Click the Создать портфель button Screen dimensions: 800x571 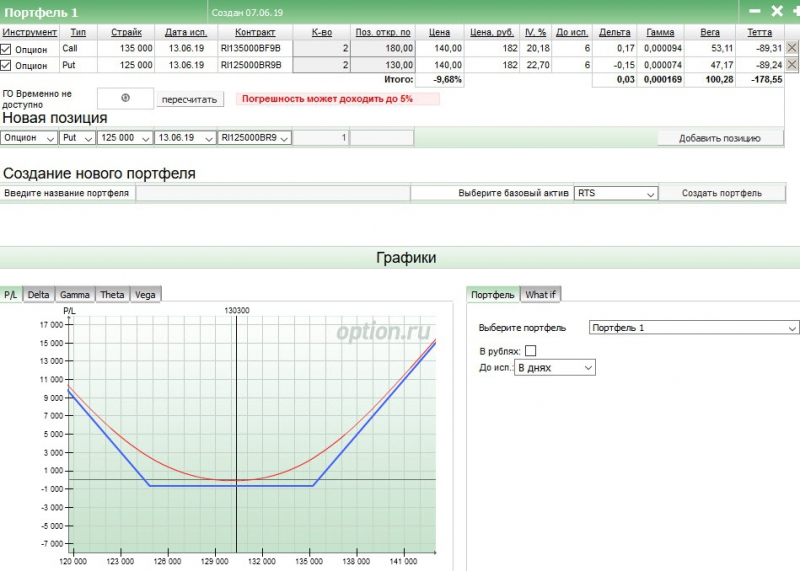[x=721, y=193]
